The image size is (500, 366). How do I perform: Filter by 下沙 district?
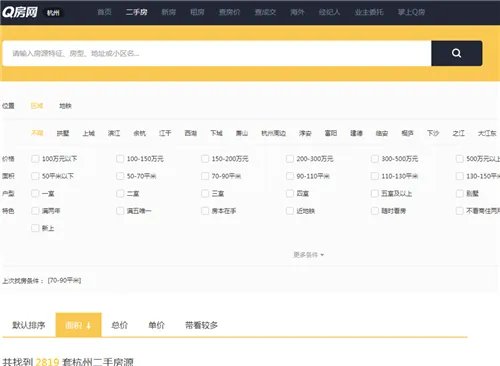[433, 133]
